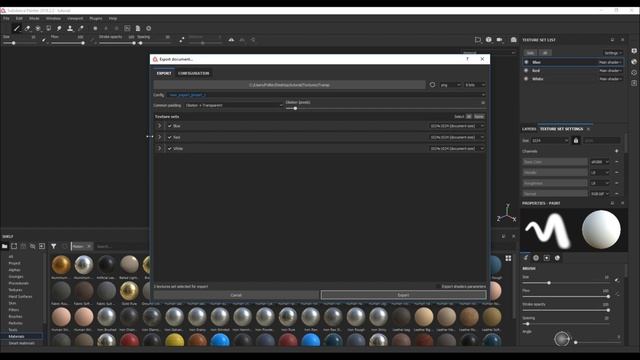Image resolution: width=640 pixels, height=360 pixels.
Task: Enable the Export shaders parameters checkbox
Action: (438, 287)
